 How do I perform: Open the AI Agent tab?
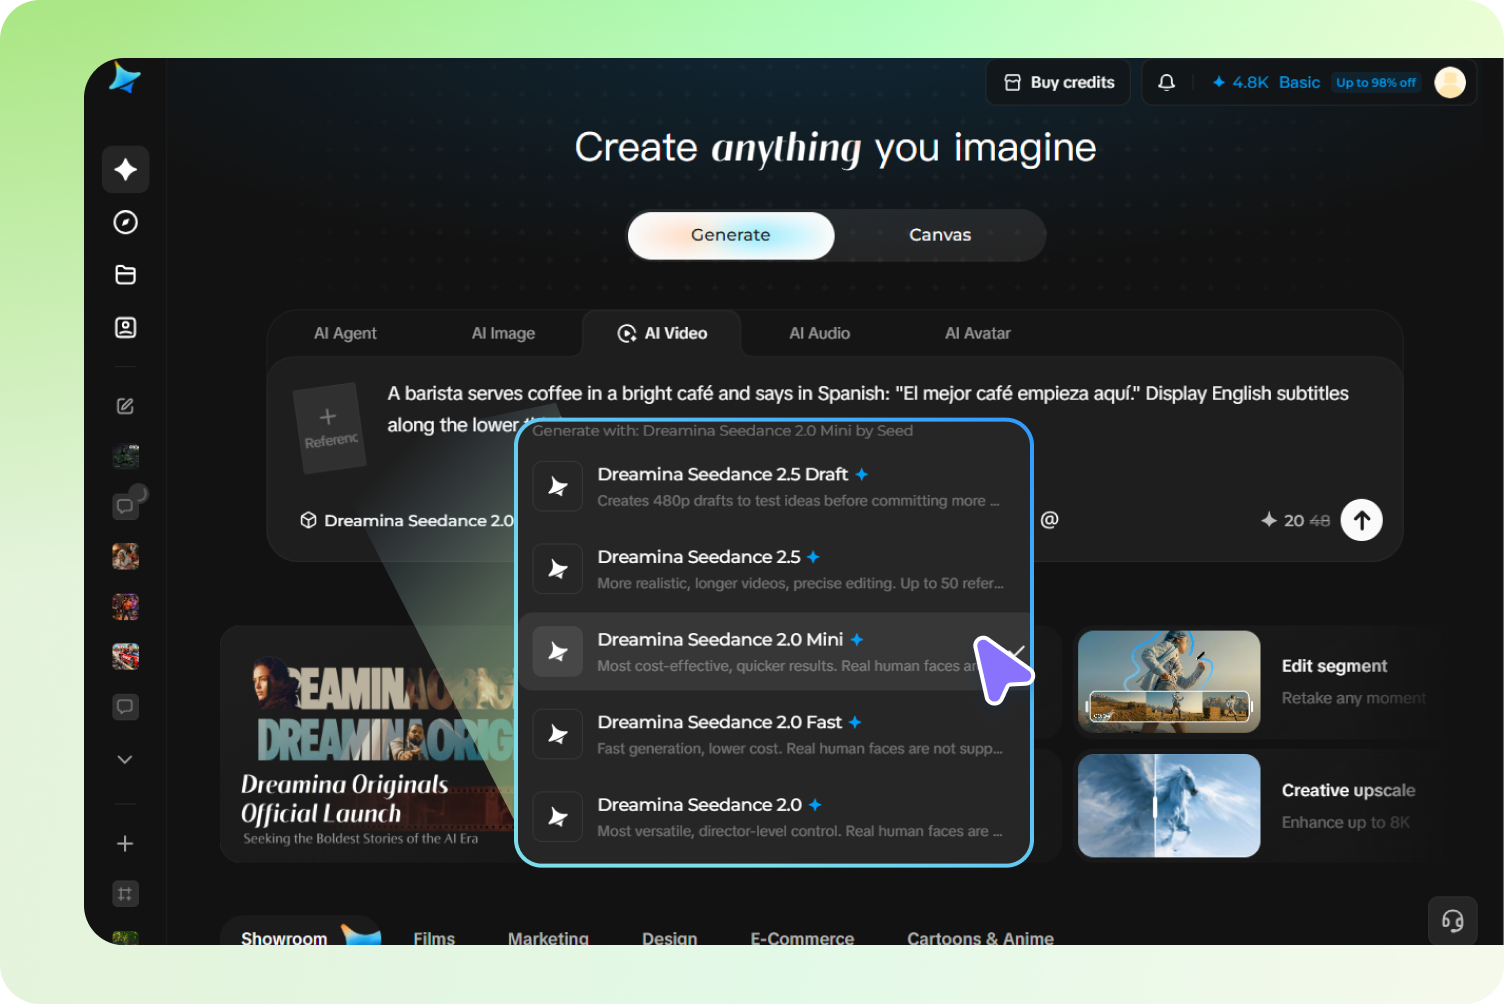pyautogui.click(x=345, y=333)
